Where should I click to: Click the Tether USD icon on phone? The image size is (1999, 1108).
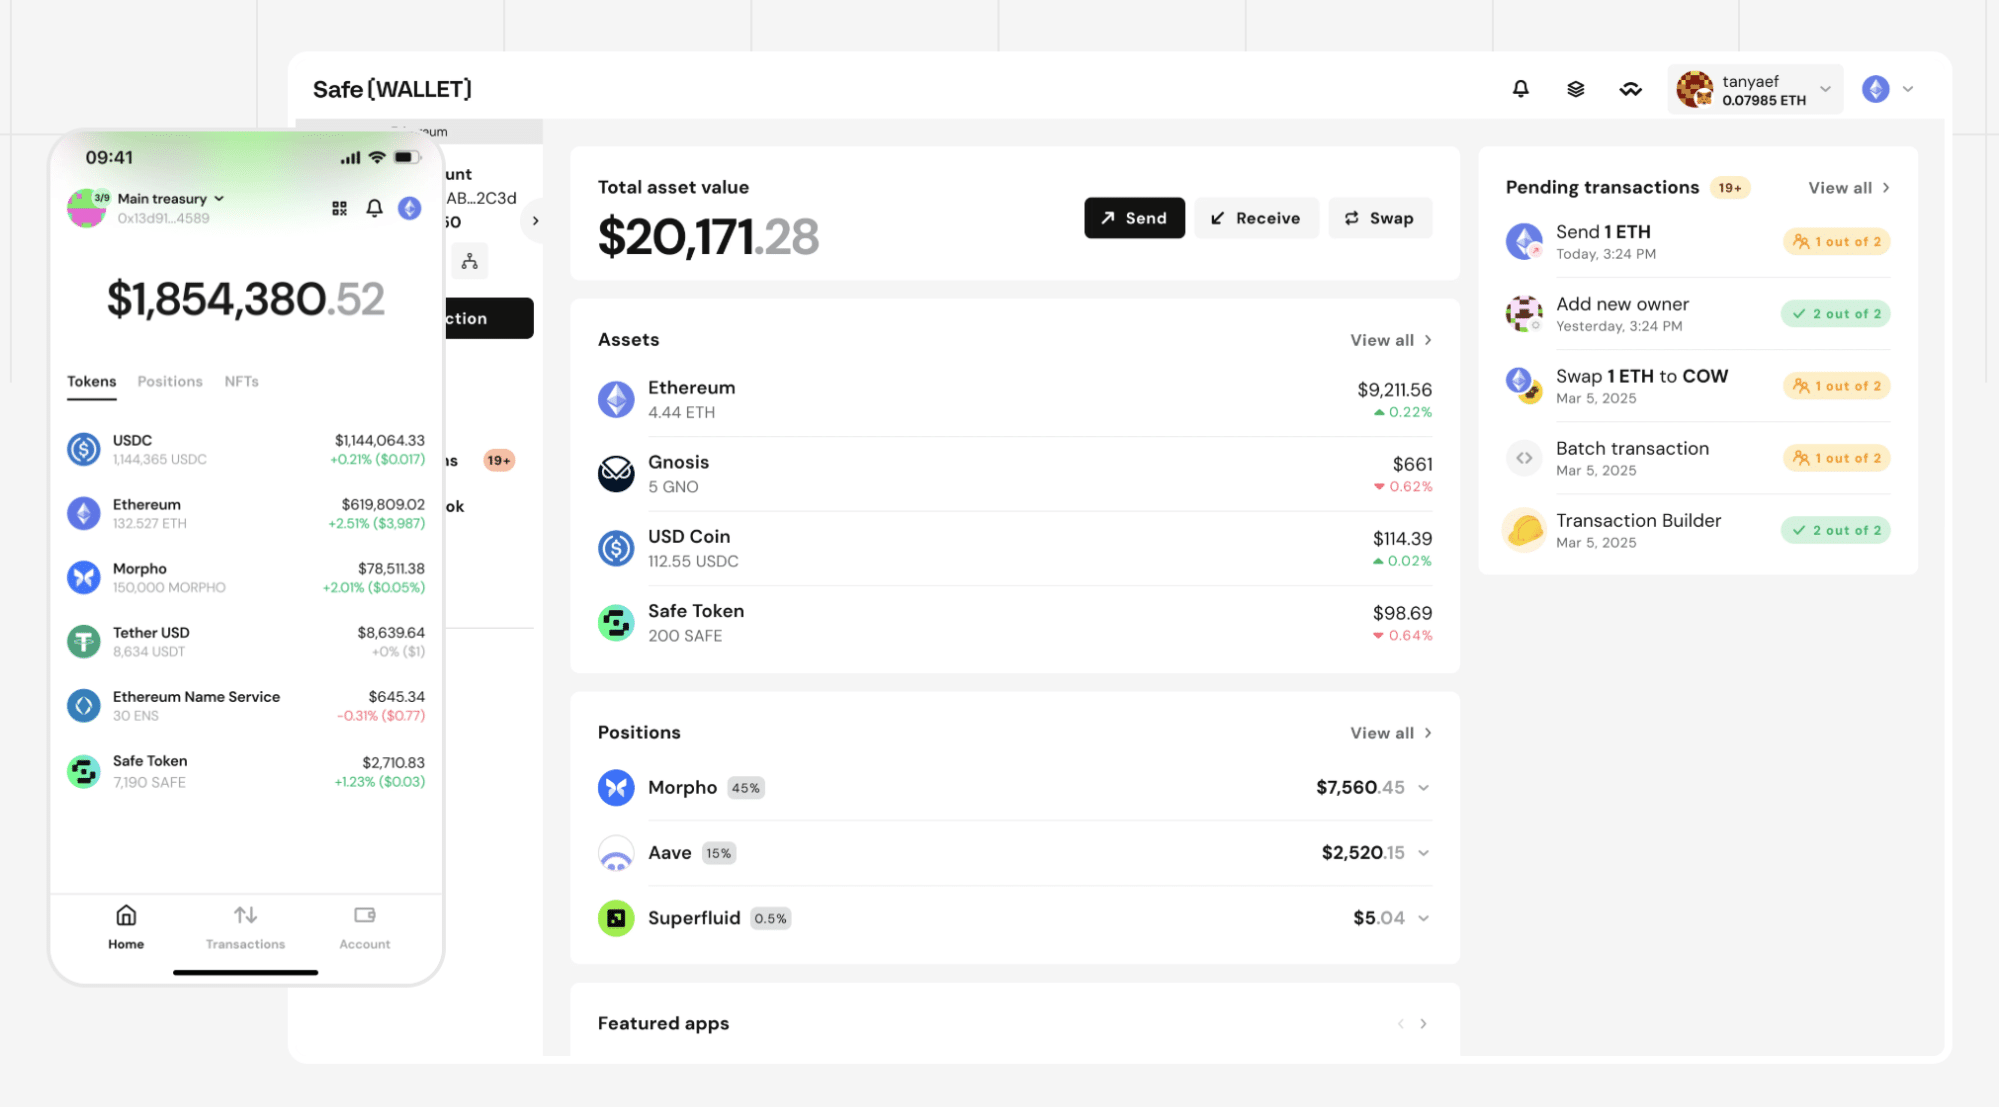[84, 642]
